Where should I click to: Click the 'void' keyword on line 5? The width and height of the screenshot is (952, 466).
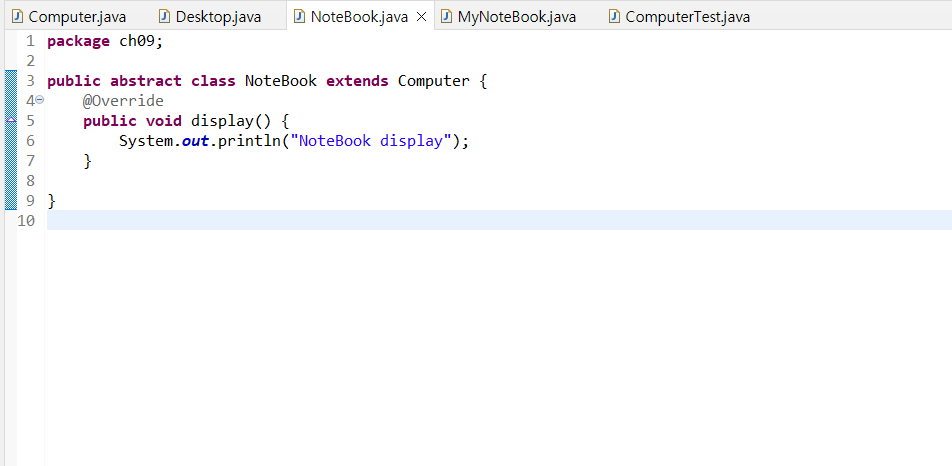click(x=163, y=121)
